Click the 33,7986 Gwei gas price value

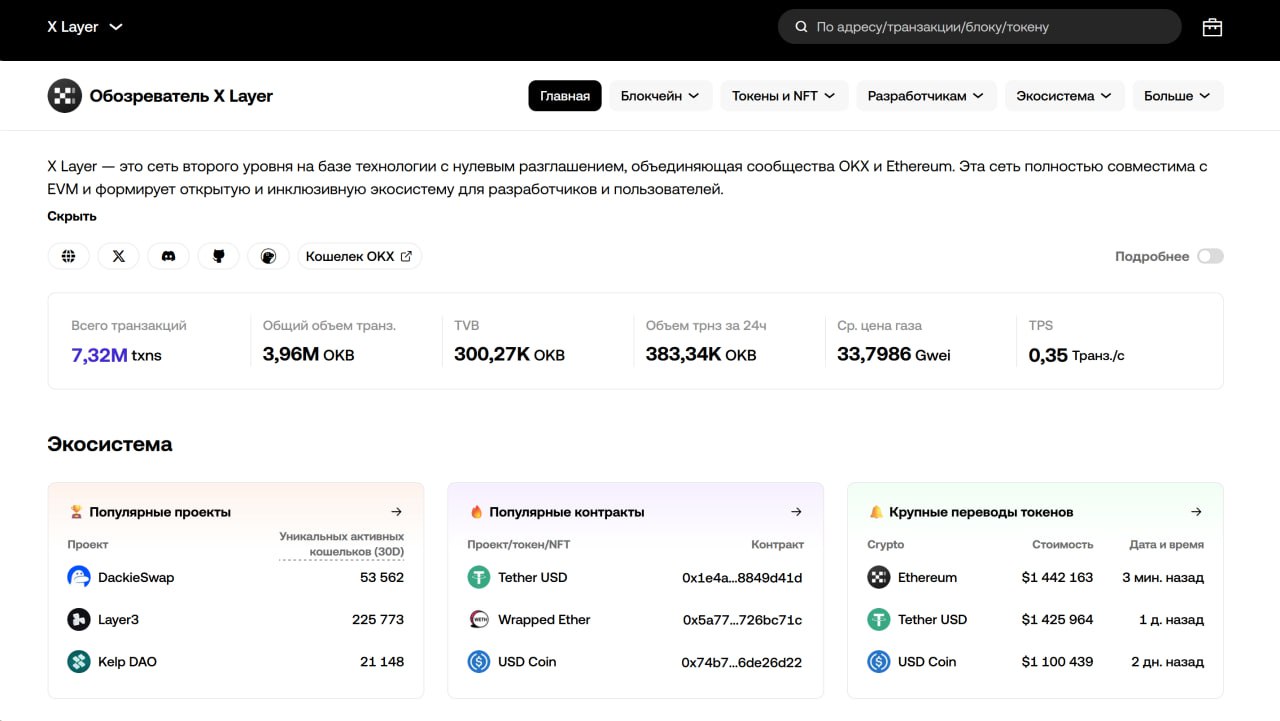click(894, 354)
